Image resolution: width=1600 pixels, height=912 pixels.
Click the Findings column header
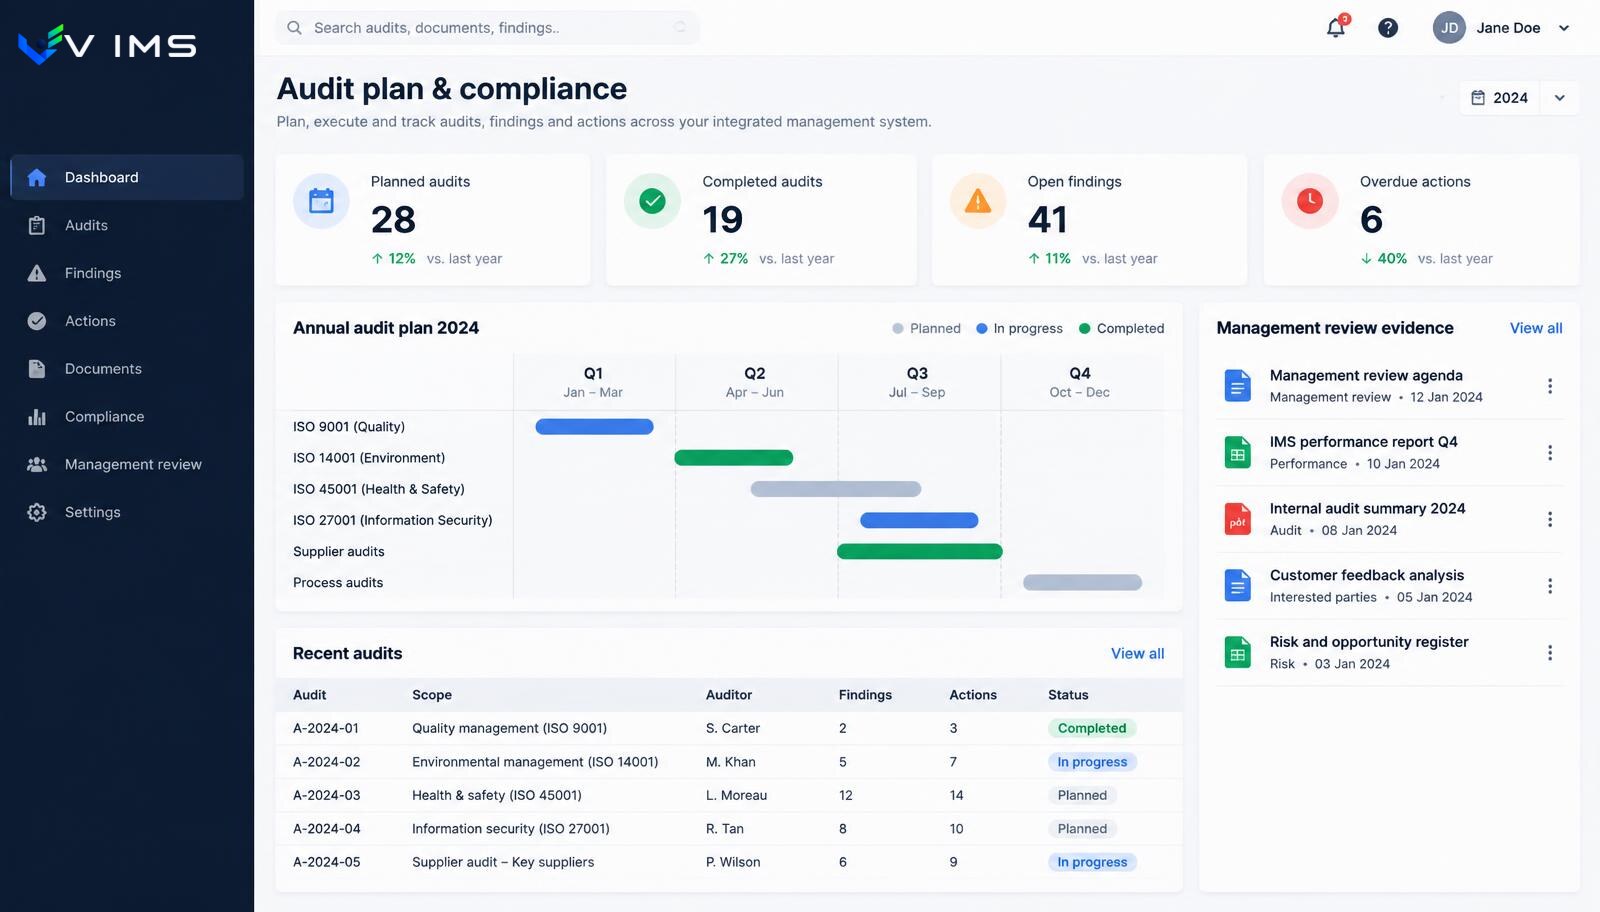pyautogui.click(x=865, y=695)
